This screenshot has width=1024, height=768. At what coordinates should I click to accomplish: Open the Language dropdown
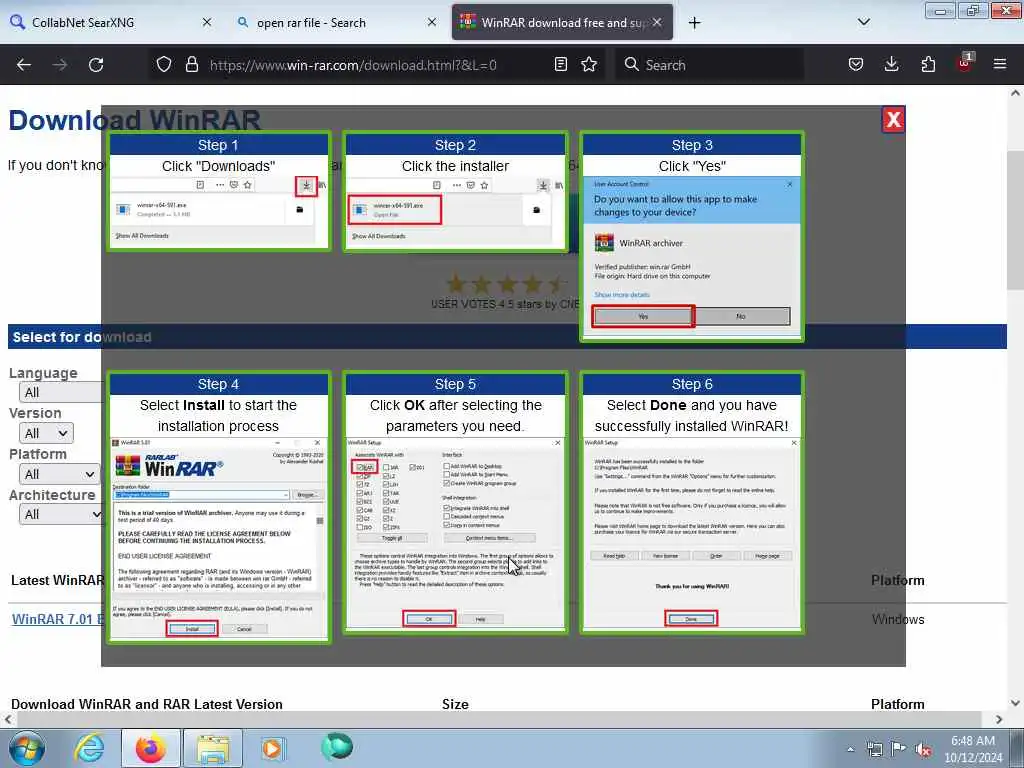[x=61, y=392]
